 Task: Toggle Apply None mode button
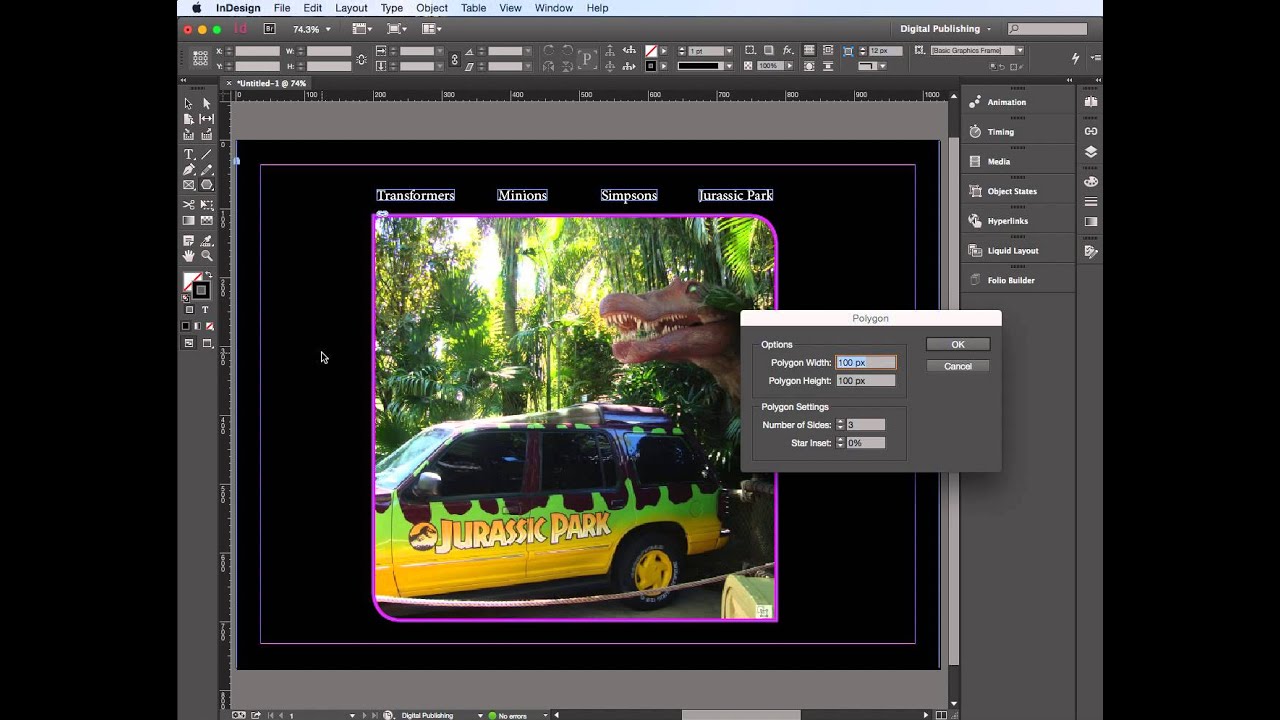208,326
